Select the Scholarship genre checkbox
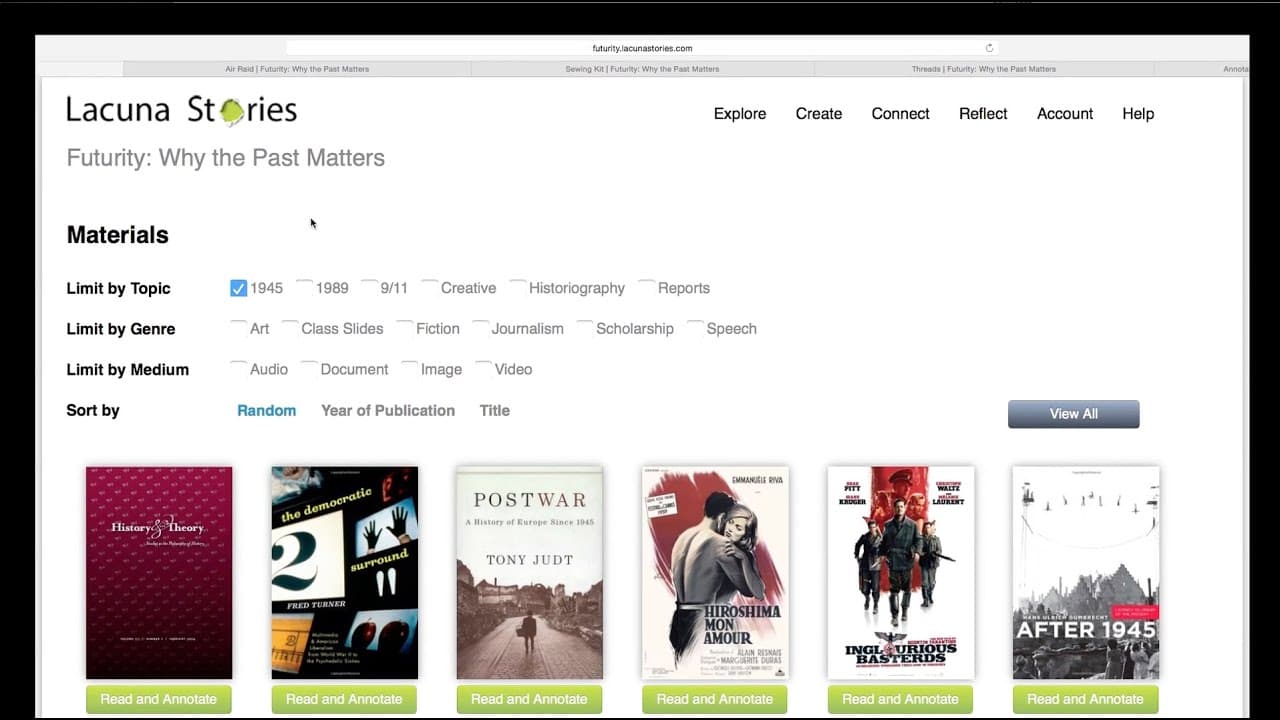This screenshot has height=720, width=1280. [x=585, y=328]
